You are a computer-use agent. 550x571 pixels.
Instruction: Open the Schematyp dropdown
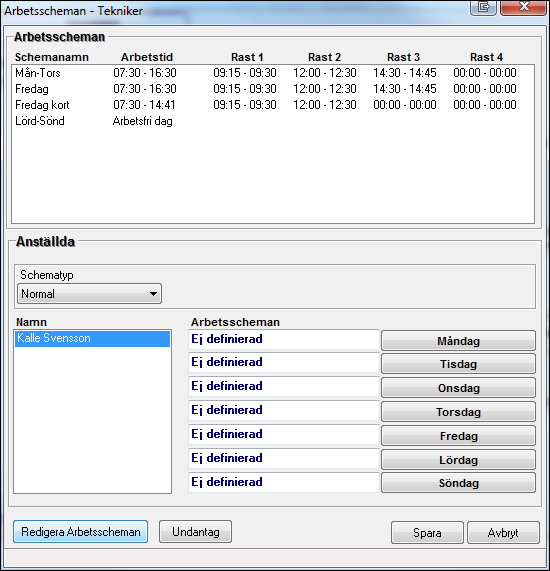point(89,294)
